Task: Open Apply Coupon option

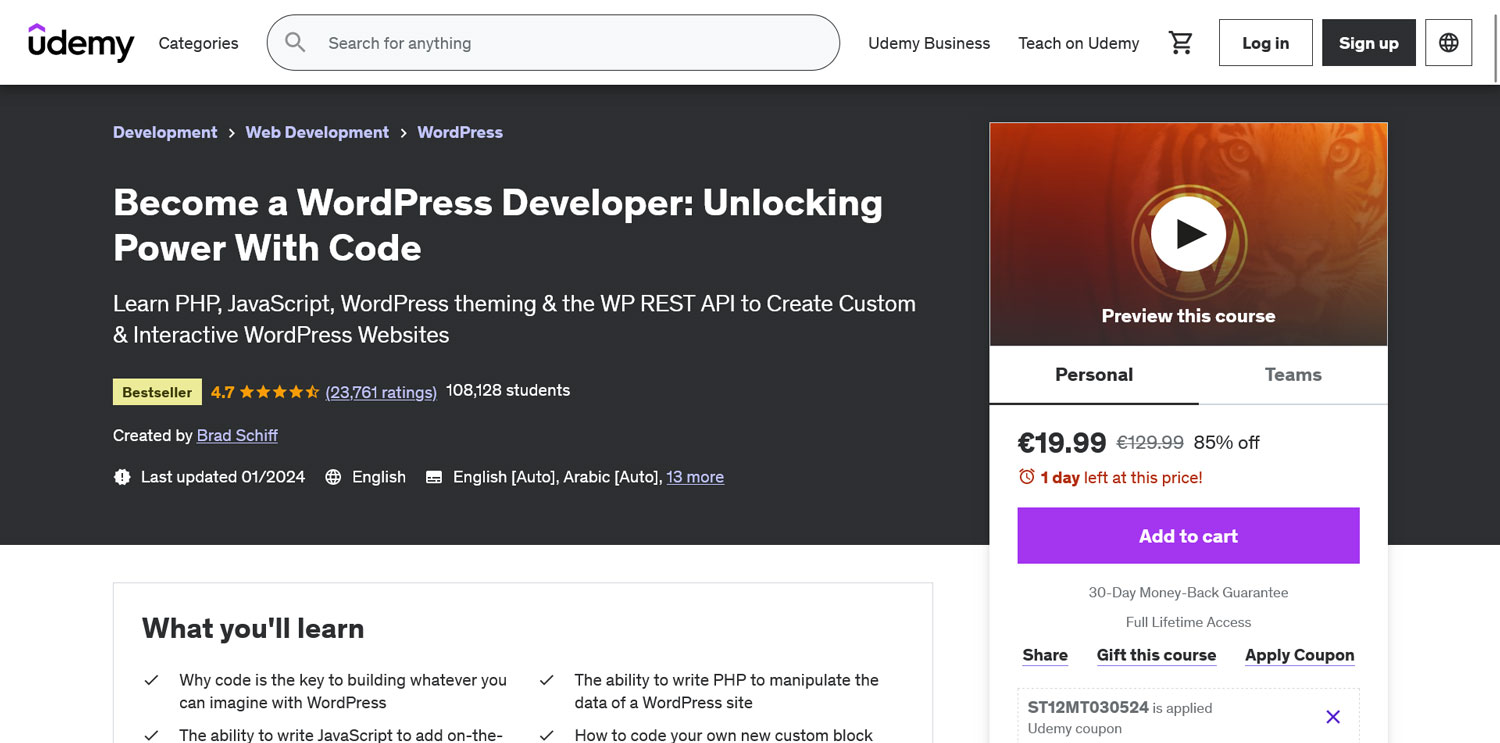Action: point(1299,655)
